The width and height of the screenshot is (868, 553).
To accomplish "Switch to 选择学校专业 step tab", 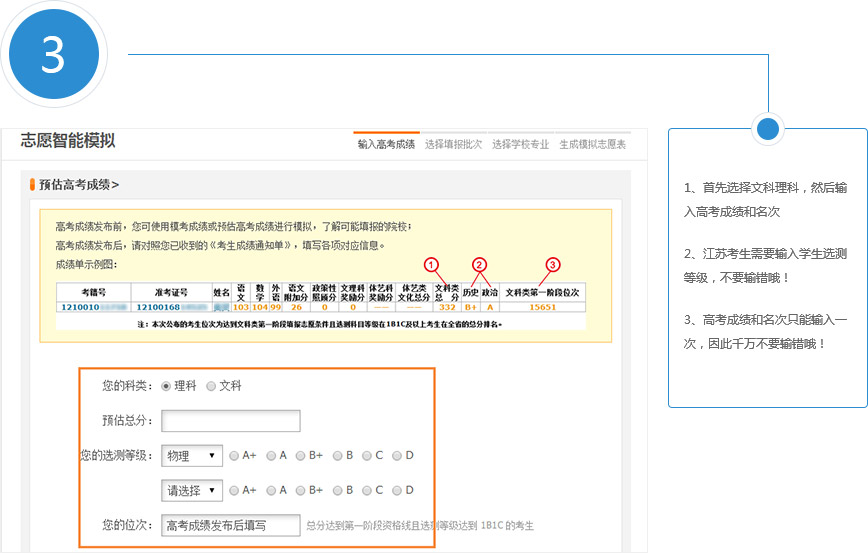I will 520,144.
